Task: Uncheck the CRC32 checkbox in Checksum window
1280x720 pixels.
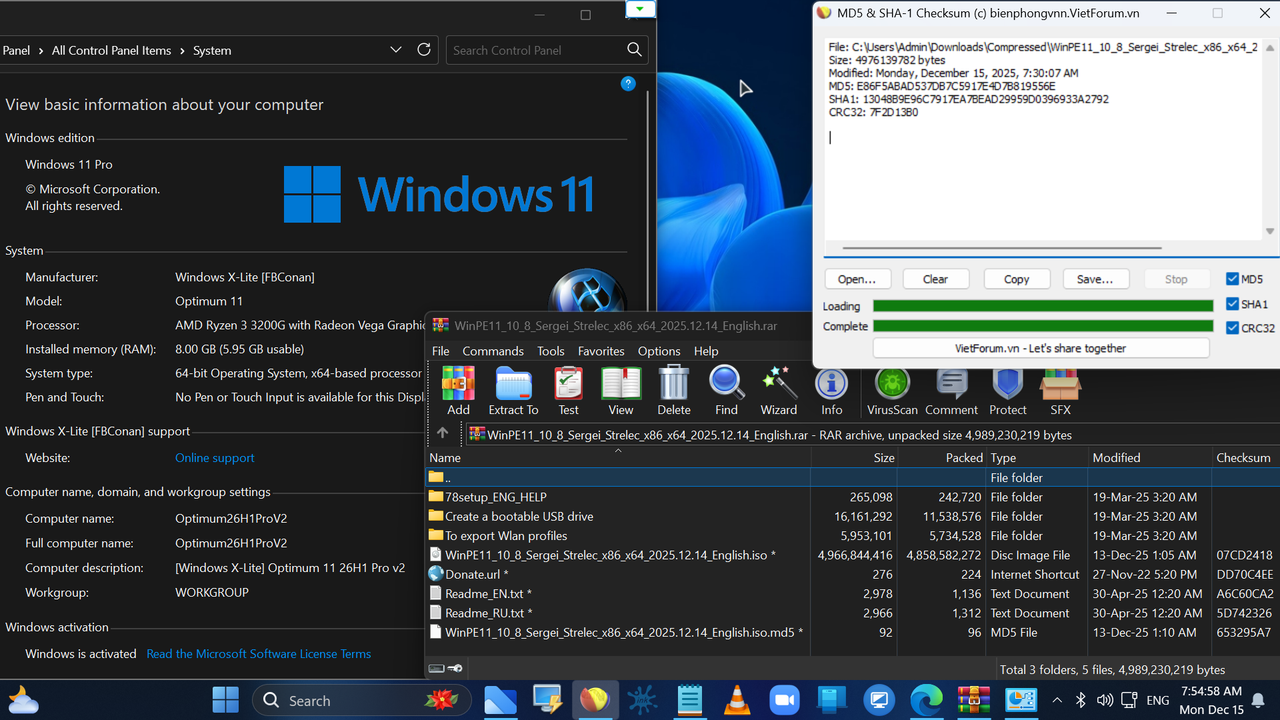Action: point(1233,328)
